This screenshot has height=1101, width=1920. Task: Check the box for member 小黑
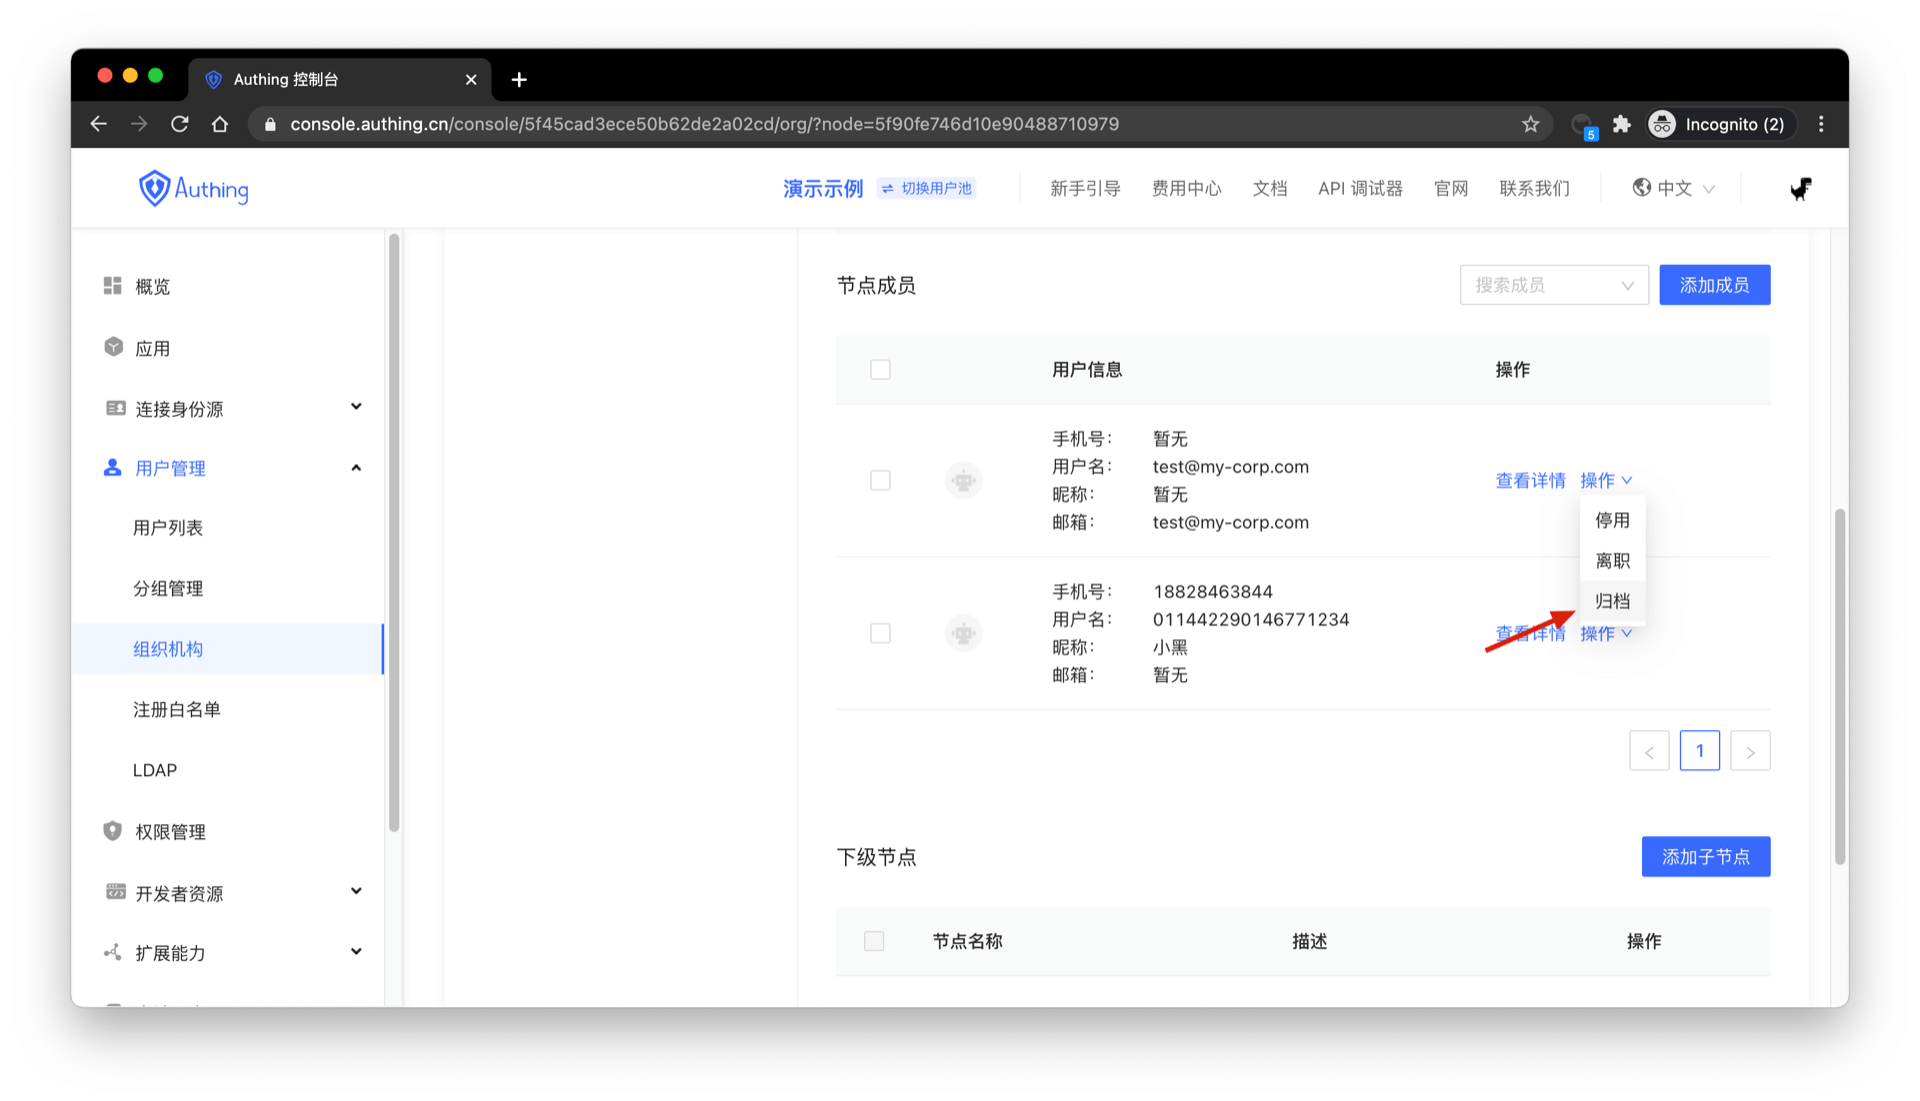(x=880, y=633)
